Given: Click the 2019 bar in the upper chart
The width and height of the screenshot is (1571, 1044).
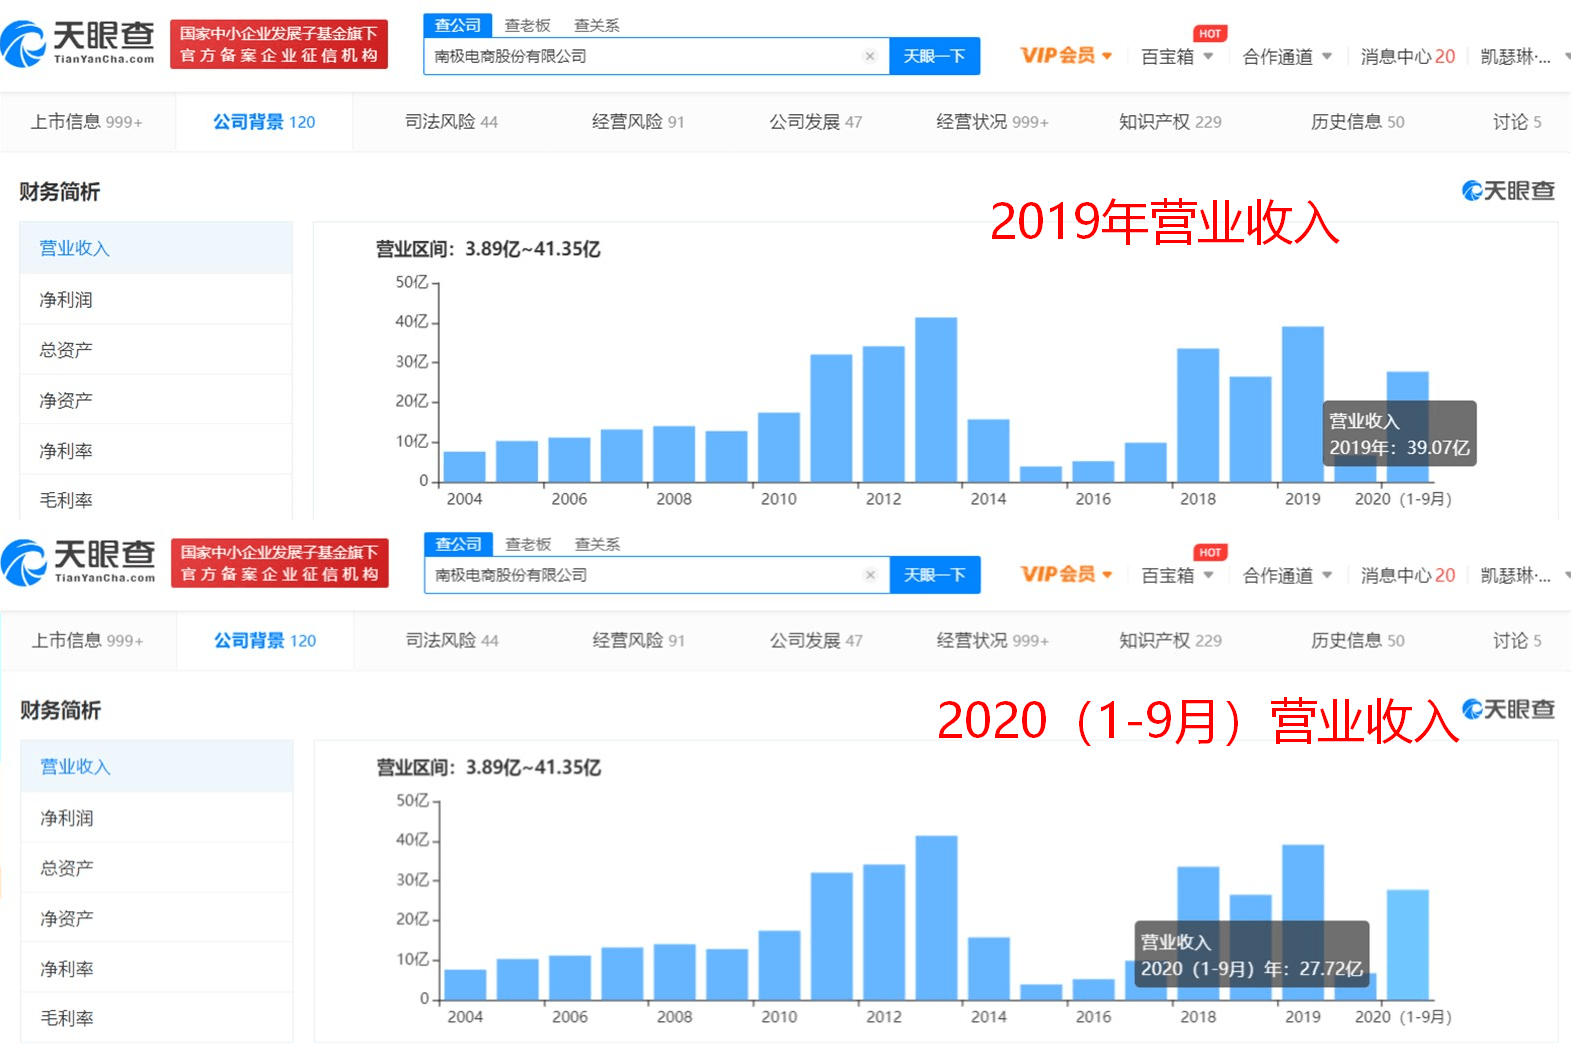Looking at the screenshot, I should (x=1302, y=404).
